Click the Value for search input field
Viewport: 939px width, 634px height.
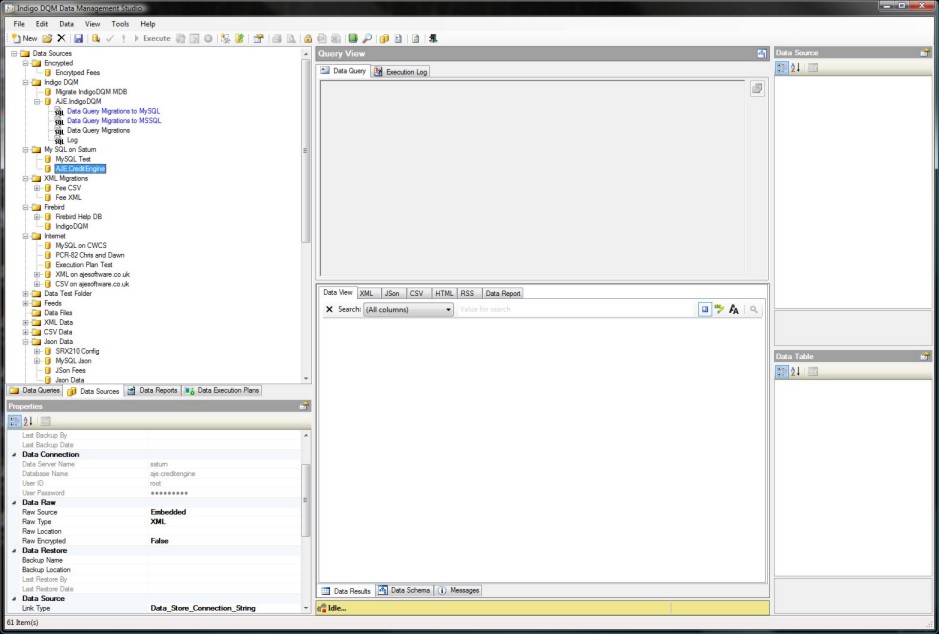click(575, 310)
